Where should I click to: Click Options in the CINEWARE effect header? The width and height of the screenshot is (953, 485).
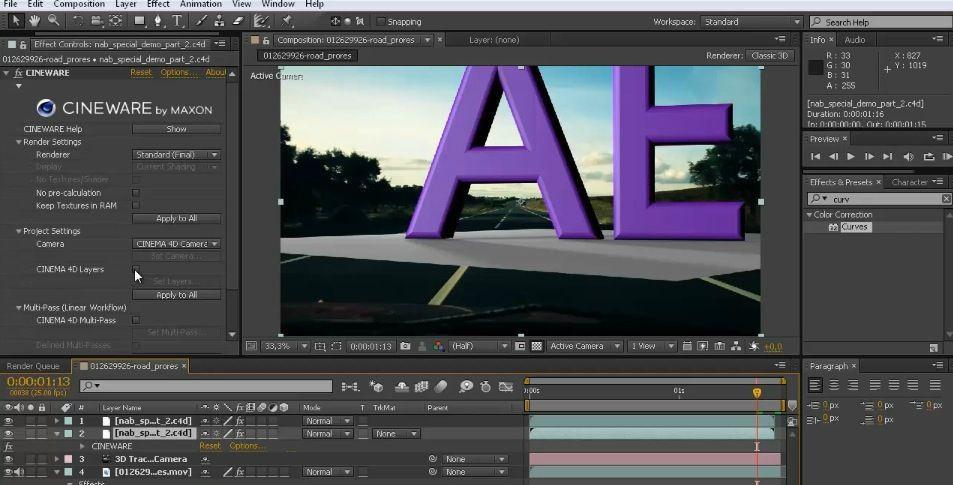[x=179, y=72]
